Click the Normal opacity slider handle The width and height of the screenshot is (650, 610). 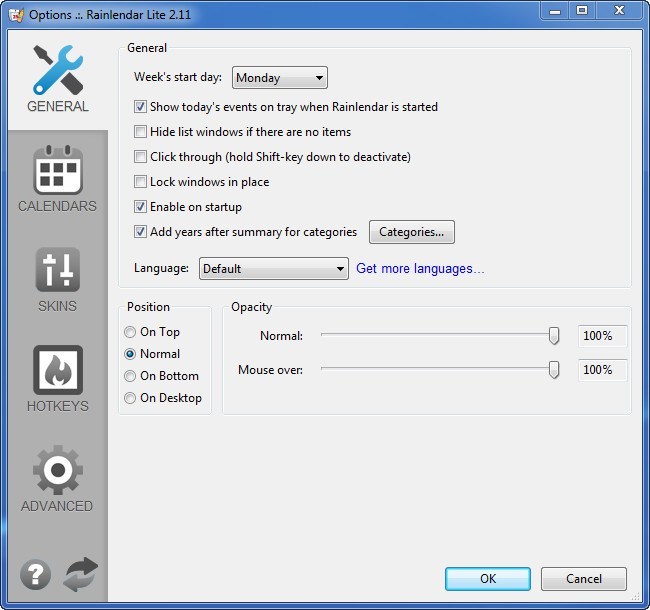[554, 337]
